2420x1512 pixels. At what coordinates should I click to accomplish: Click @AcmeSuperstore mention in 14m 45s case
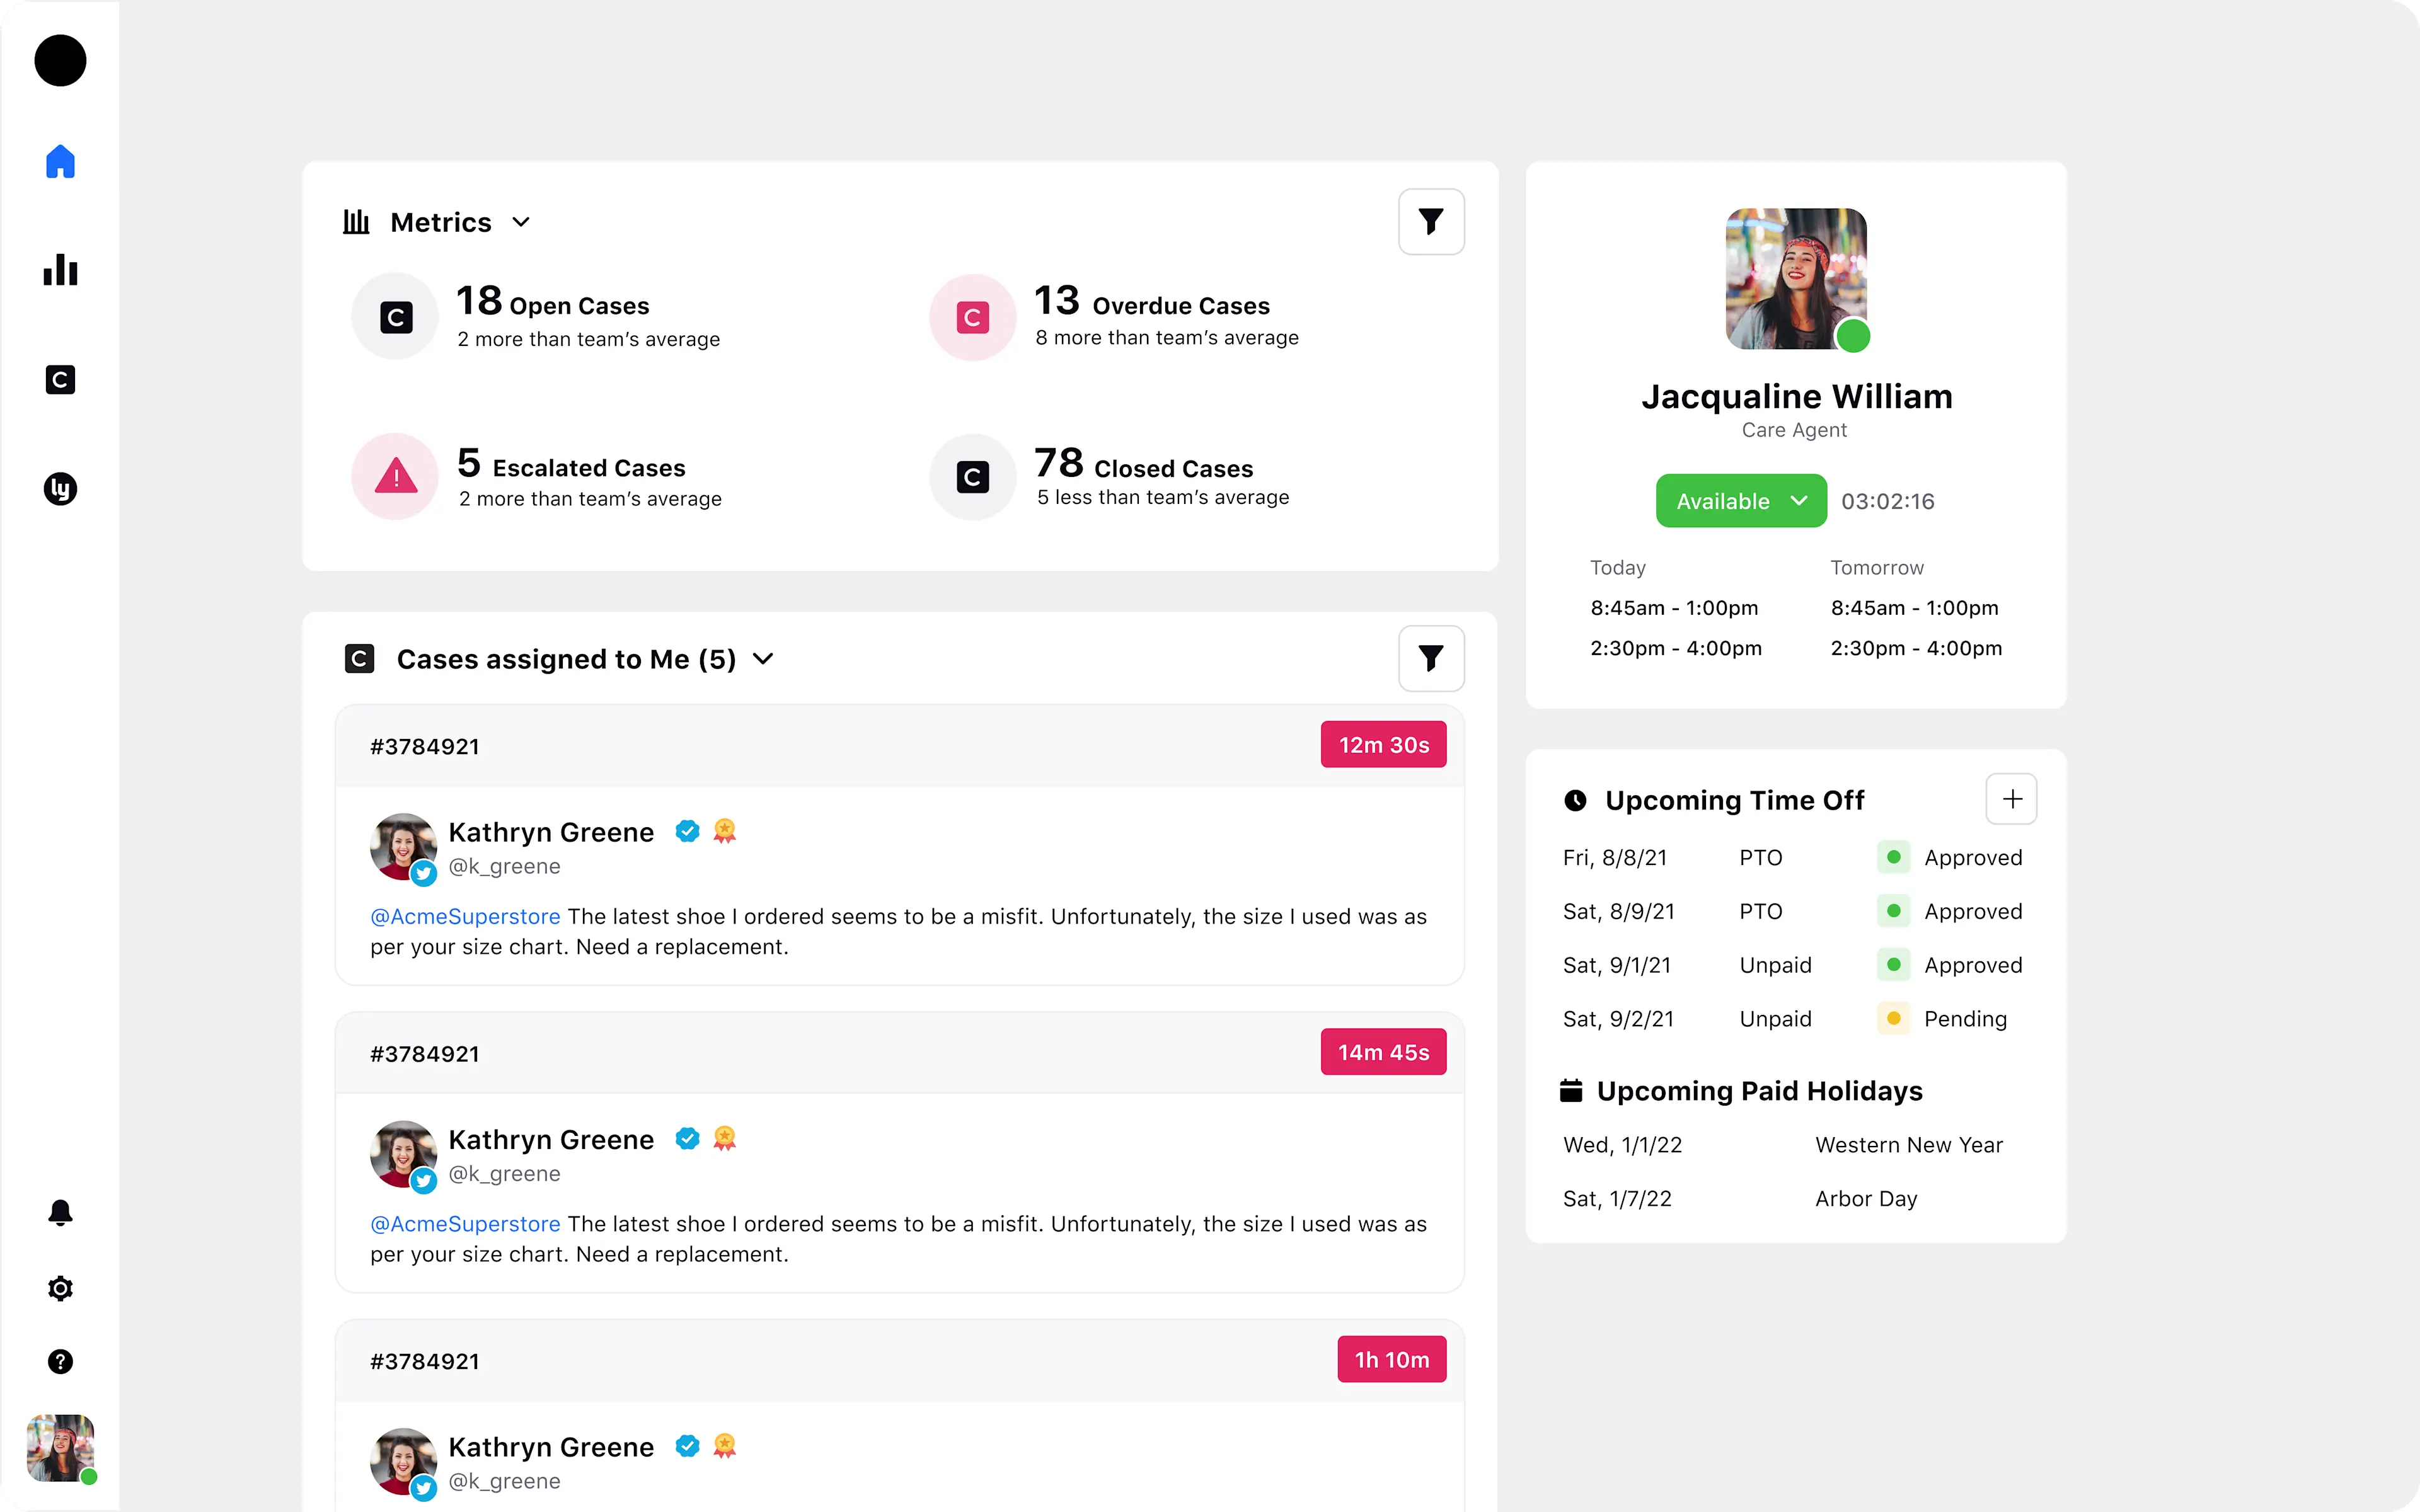pos(465,1223)
